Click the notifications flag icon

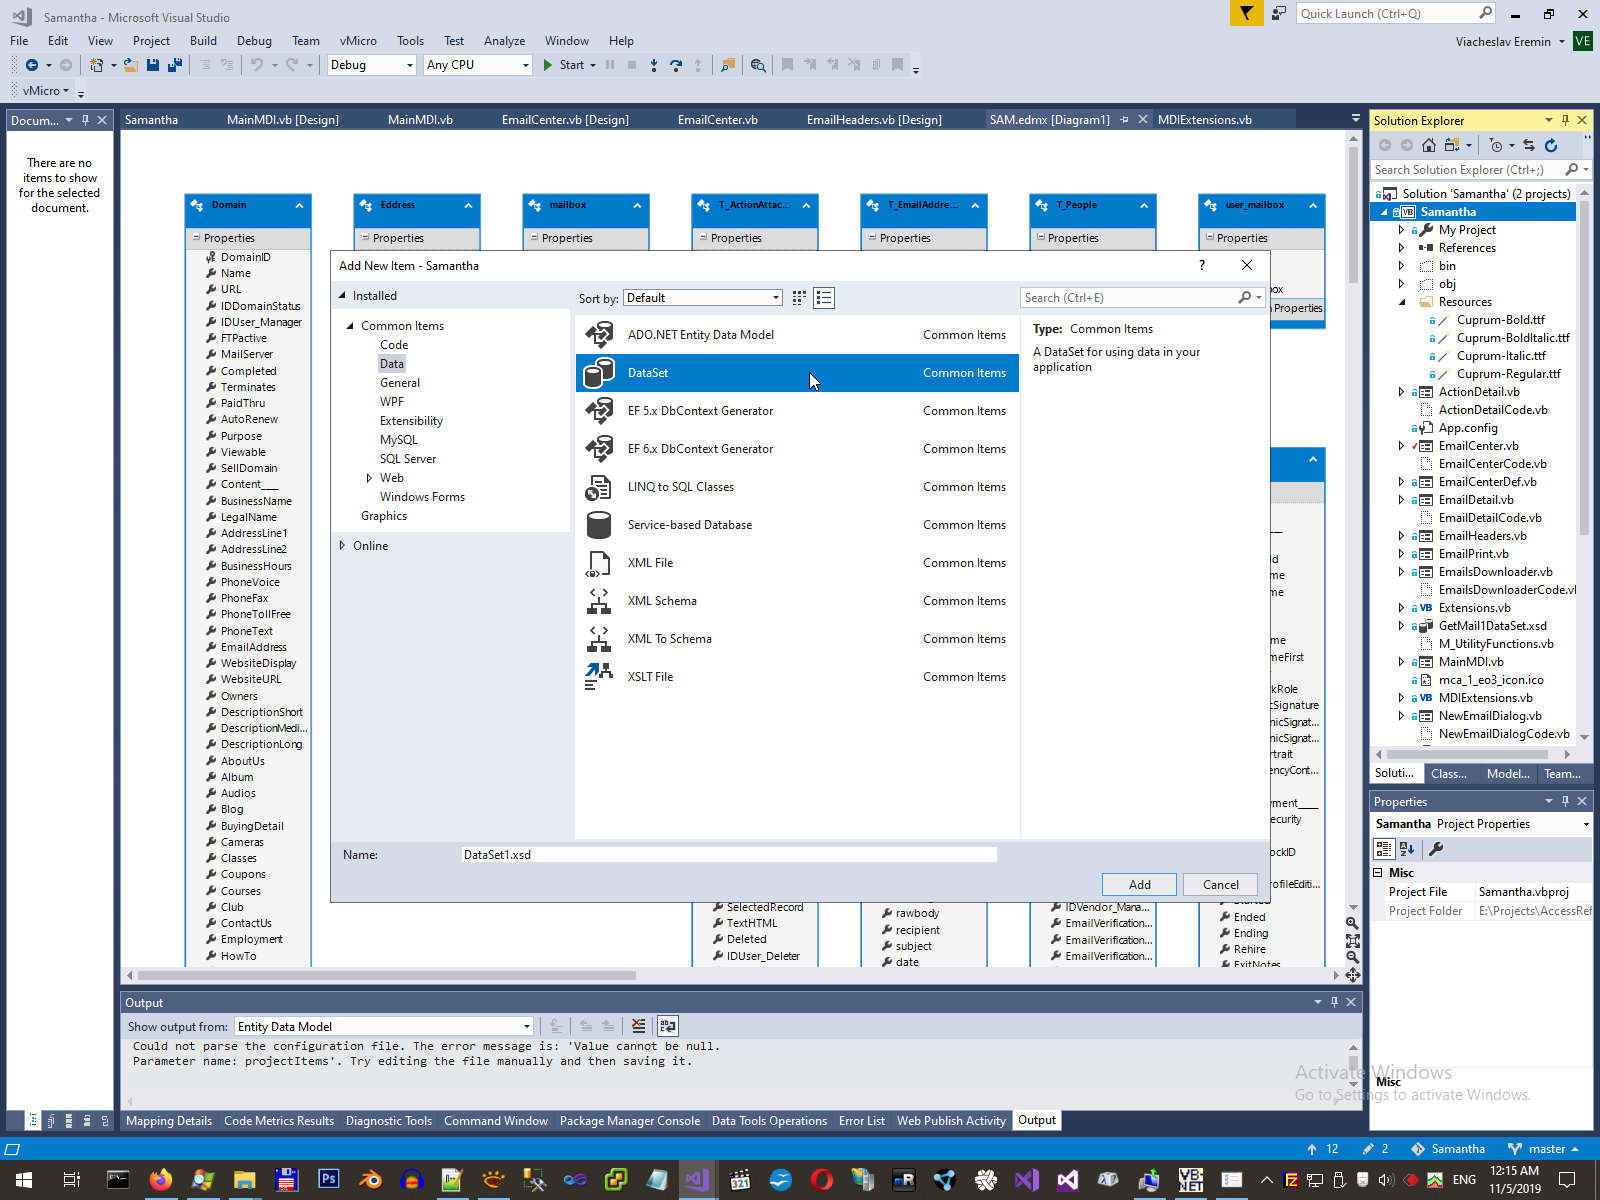(x=1246, y=13)
